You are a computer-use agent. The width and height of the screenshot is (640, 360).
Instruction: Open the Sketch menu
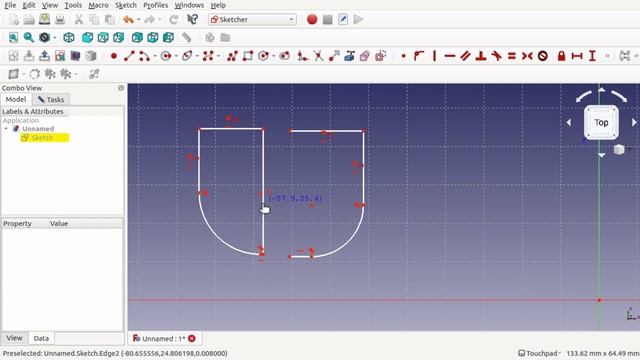pos(126,5)
